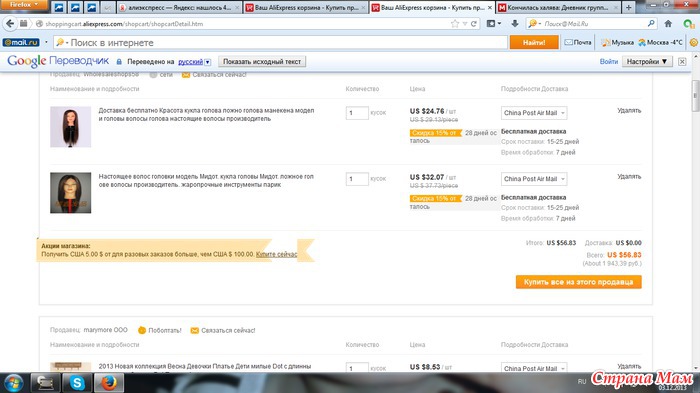Open a new tab with the plus button

[x=629, y=8]
